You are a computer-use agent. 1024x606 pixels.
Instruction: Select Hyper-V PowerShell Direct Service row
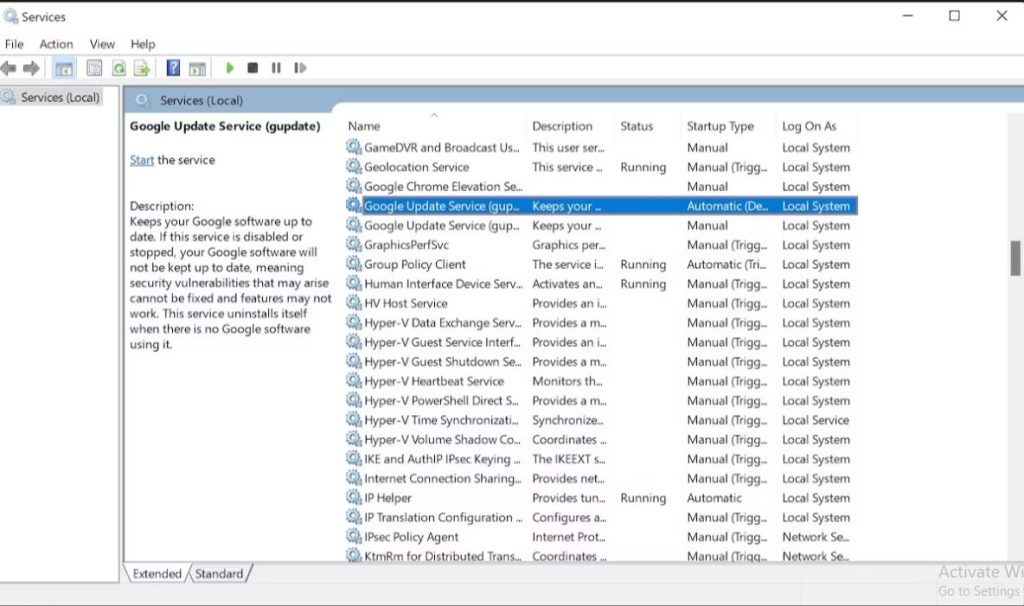click(601, 401)
